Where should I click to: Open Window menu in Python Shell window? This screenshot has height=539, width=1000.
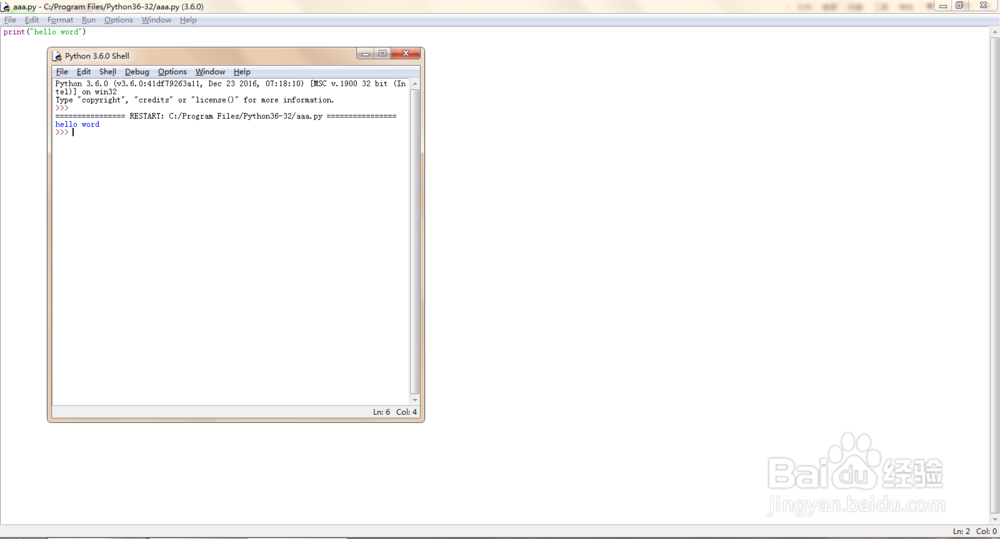click(210, 71)
